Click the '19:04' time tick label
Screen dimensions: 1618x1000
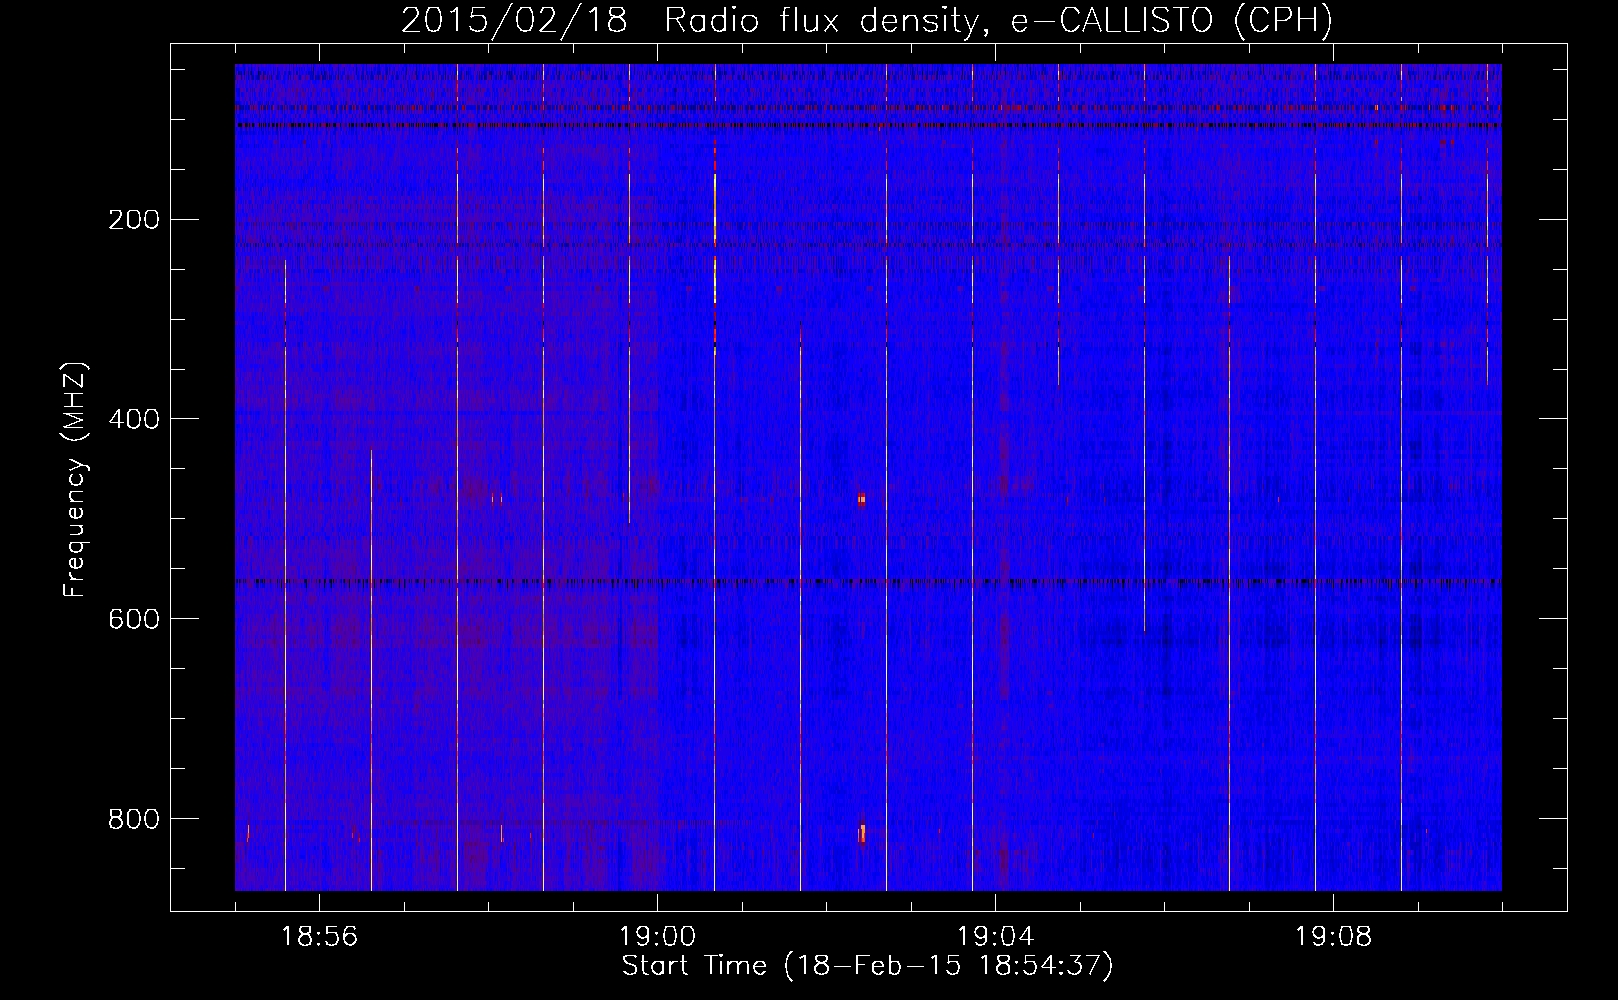995,937
